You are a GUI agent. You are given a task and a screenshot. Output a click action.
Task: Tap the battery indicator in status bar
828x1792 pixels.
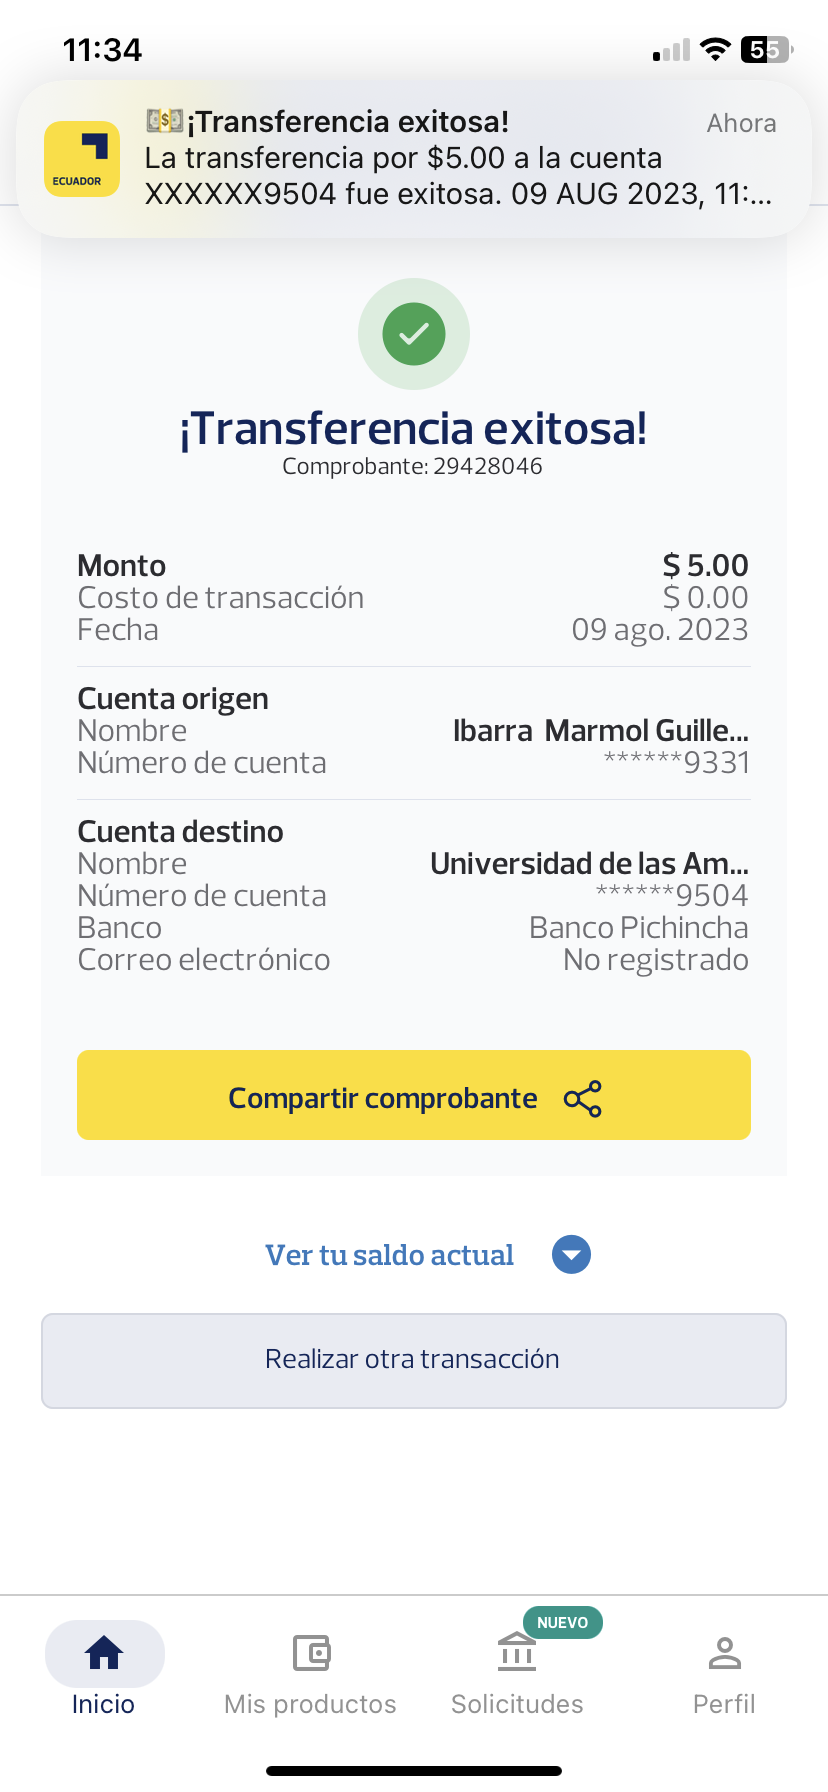[x=765, y=49]
